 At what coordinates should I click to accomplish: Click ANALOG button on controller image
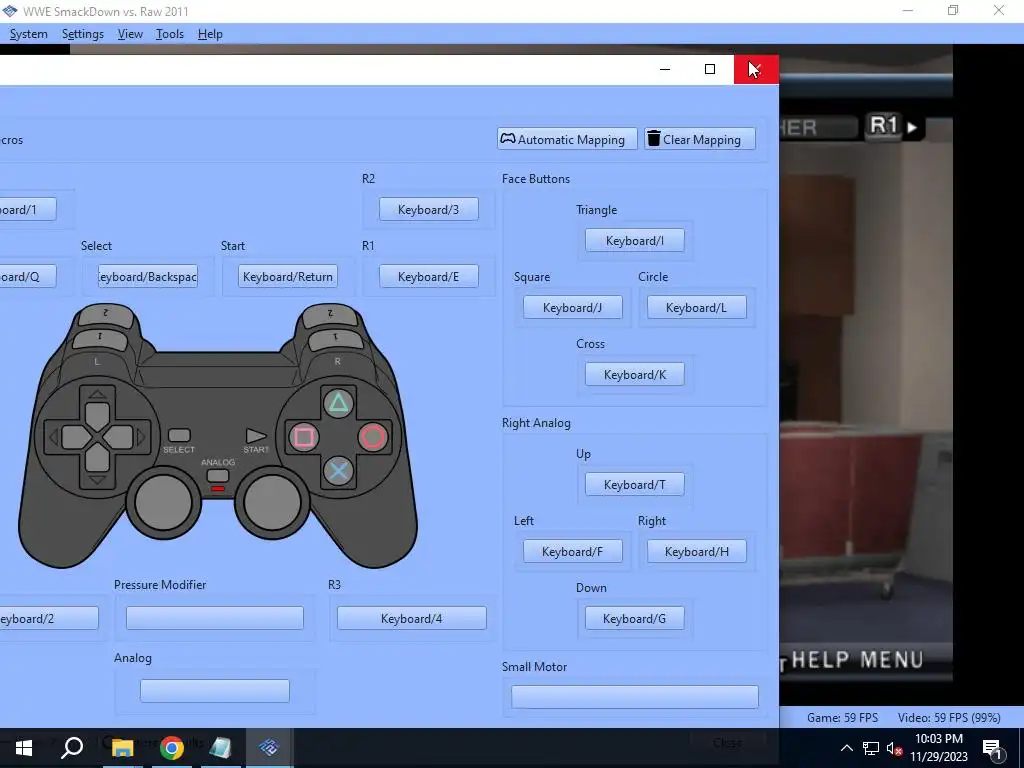pos(217,476)
